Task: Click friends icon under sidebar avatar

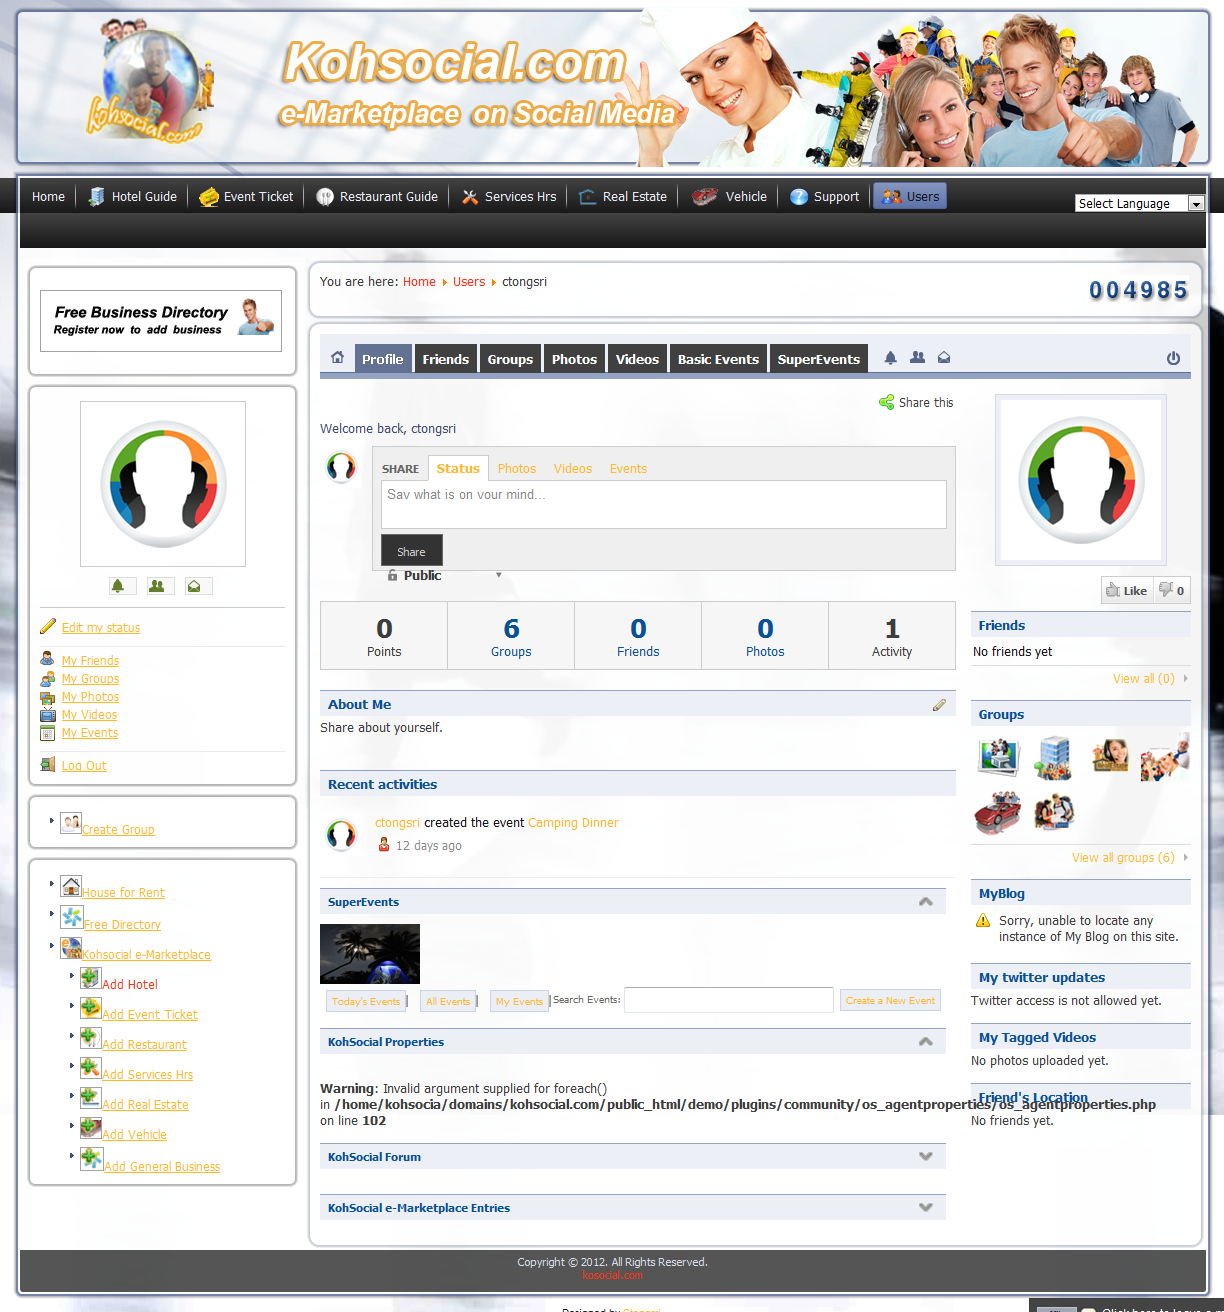Action: [x=156, y=586]
